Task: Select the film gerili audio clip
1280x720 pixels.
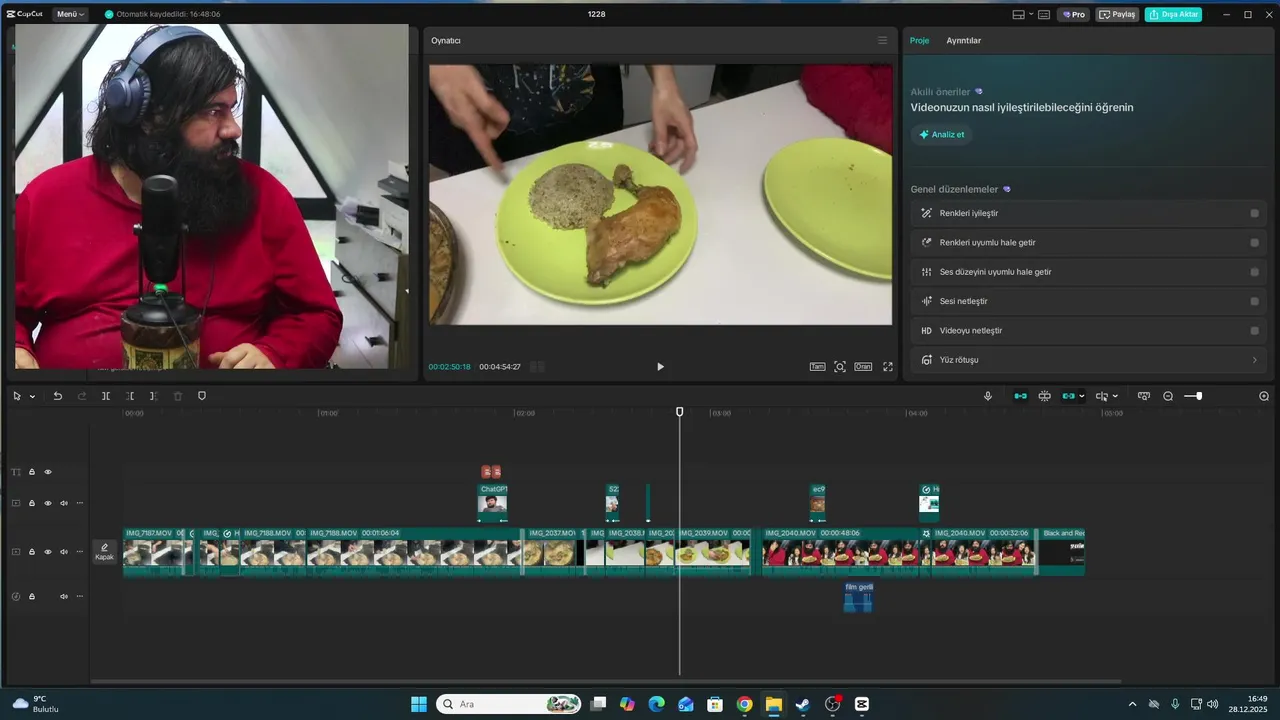Action: 858,597
